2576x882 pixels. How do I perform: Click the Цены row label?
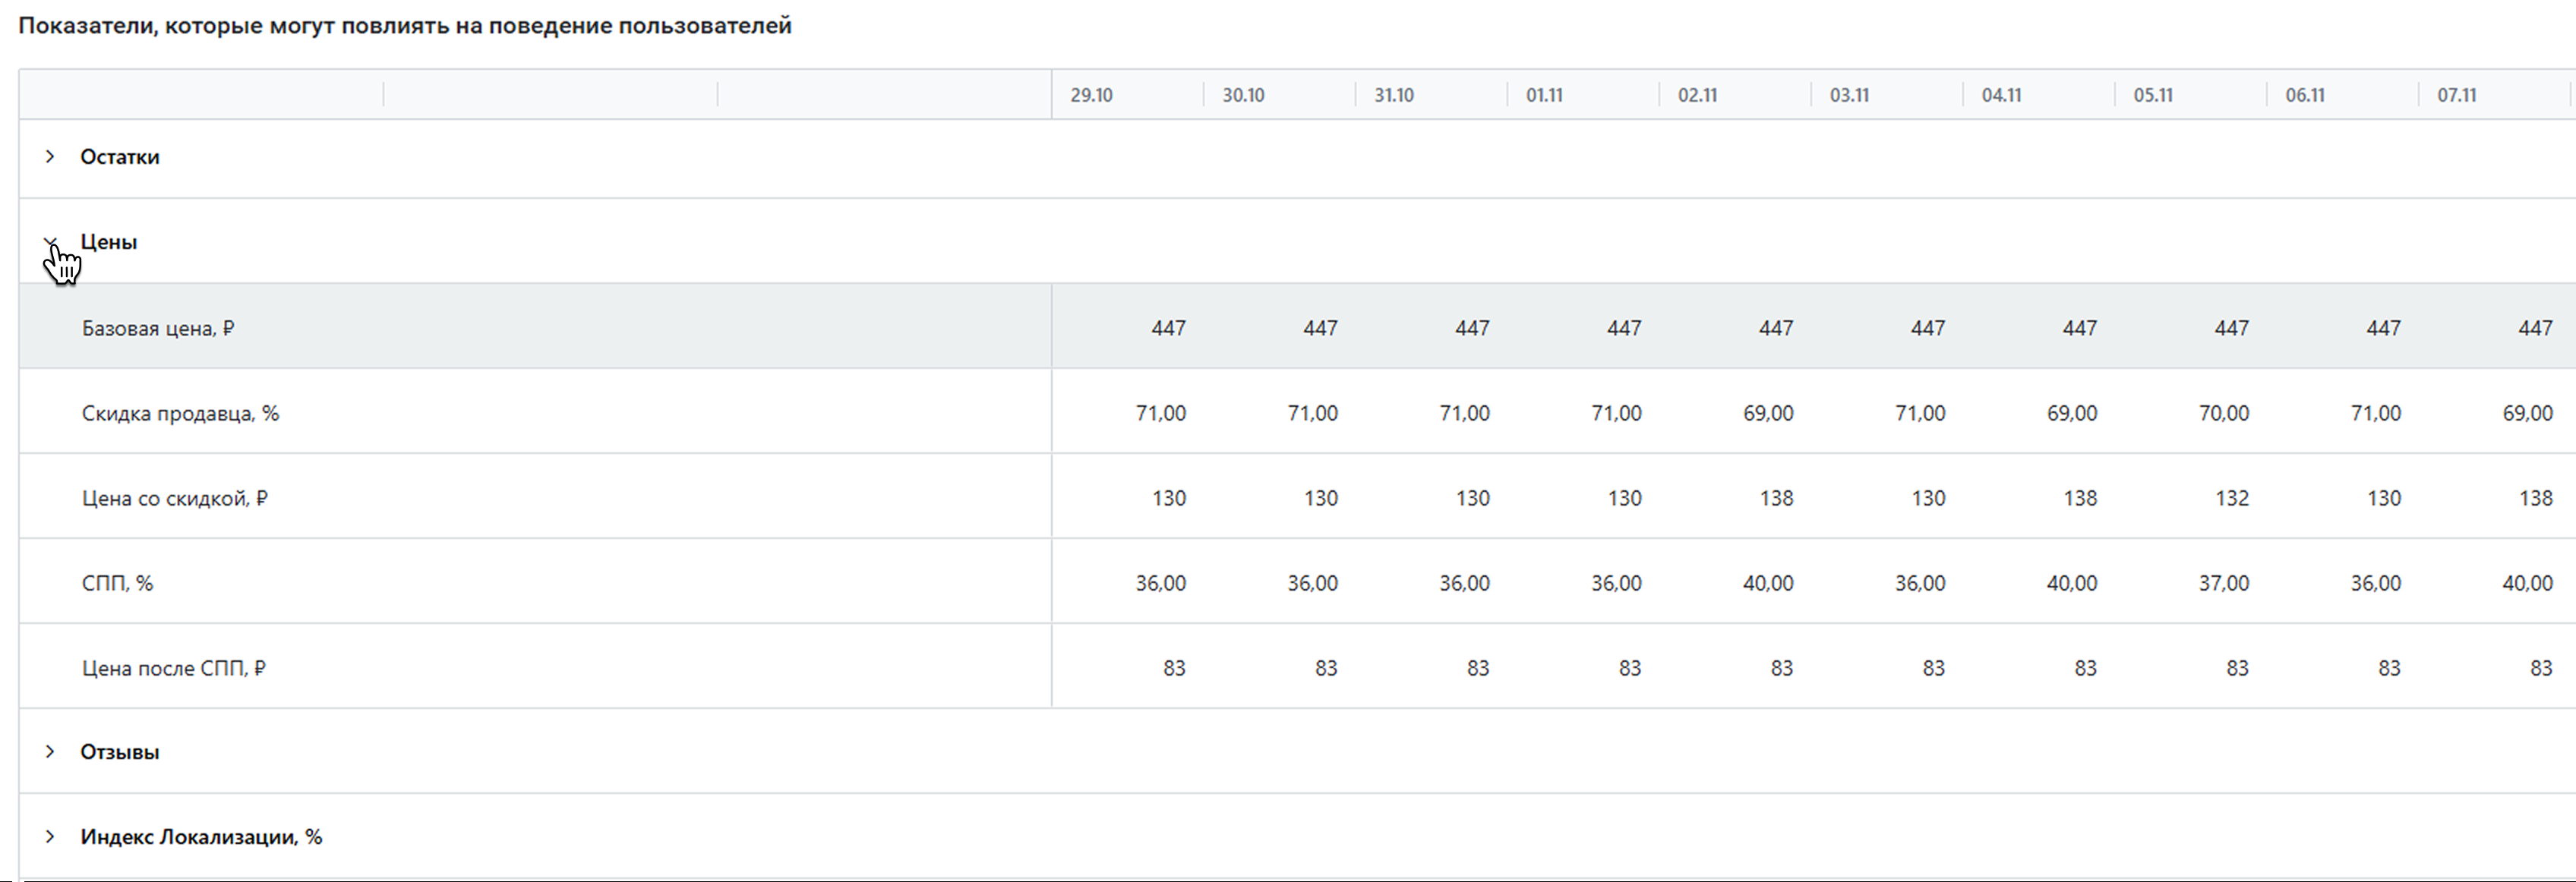(x=109, y=242)
